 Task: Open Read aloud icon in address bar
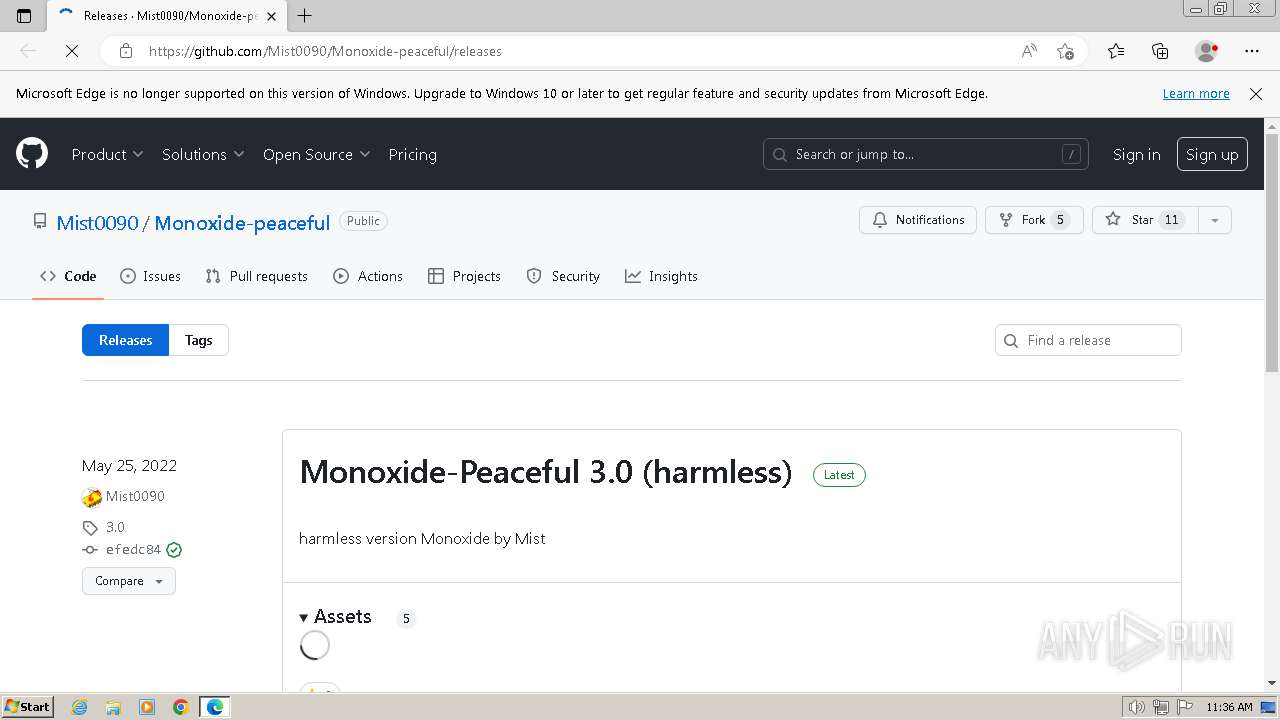[x=1029, y=51]
